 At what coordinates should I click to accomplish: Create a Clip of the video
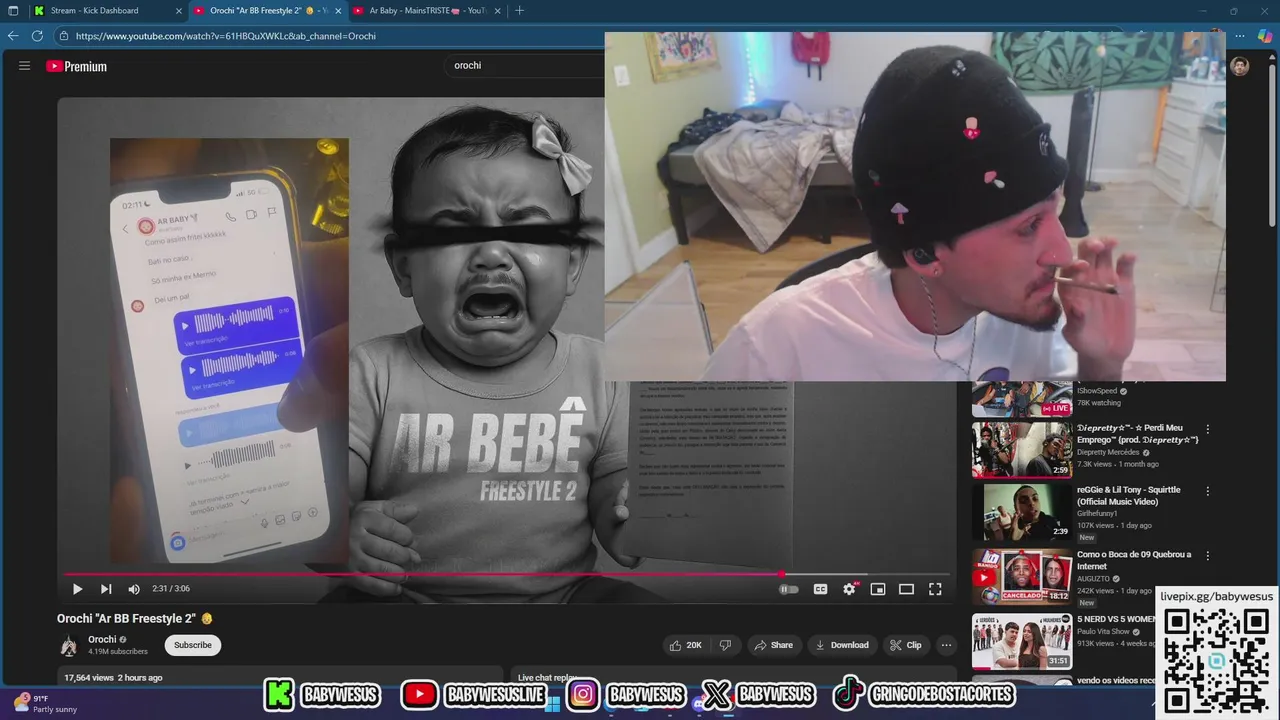click(x=906, y=645)
